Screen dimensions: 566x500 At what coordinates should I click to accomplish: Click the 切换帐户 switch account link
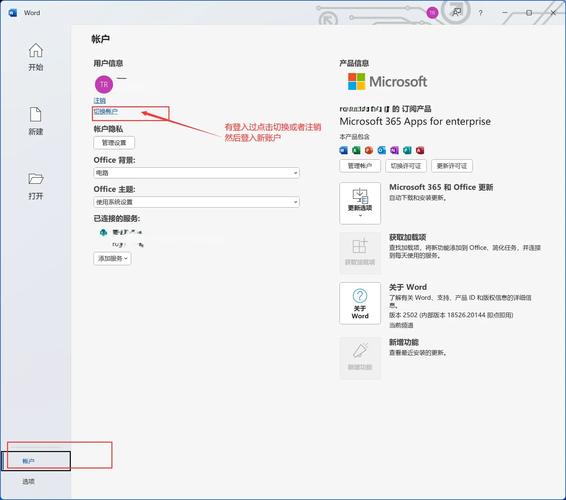pos(106,112)
